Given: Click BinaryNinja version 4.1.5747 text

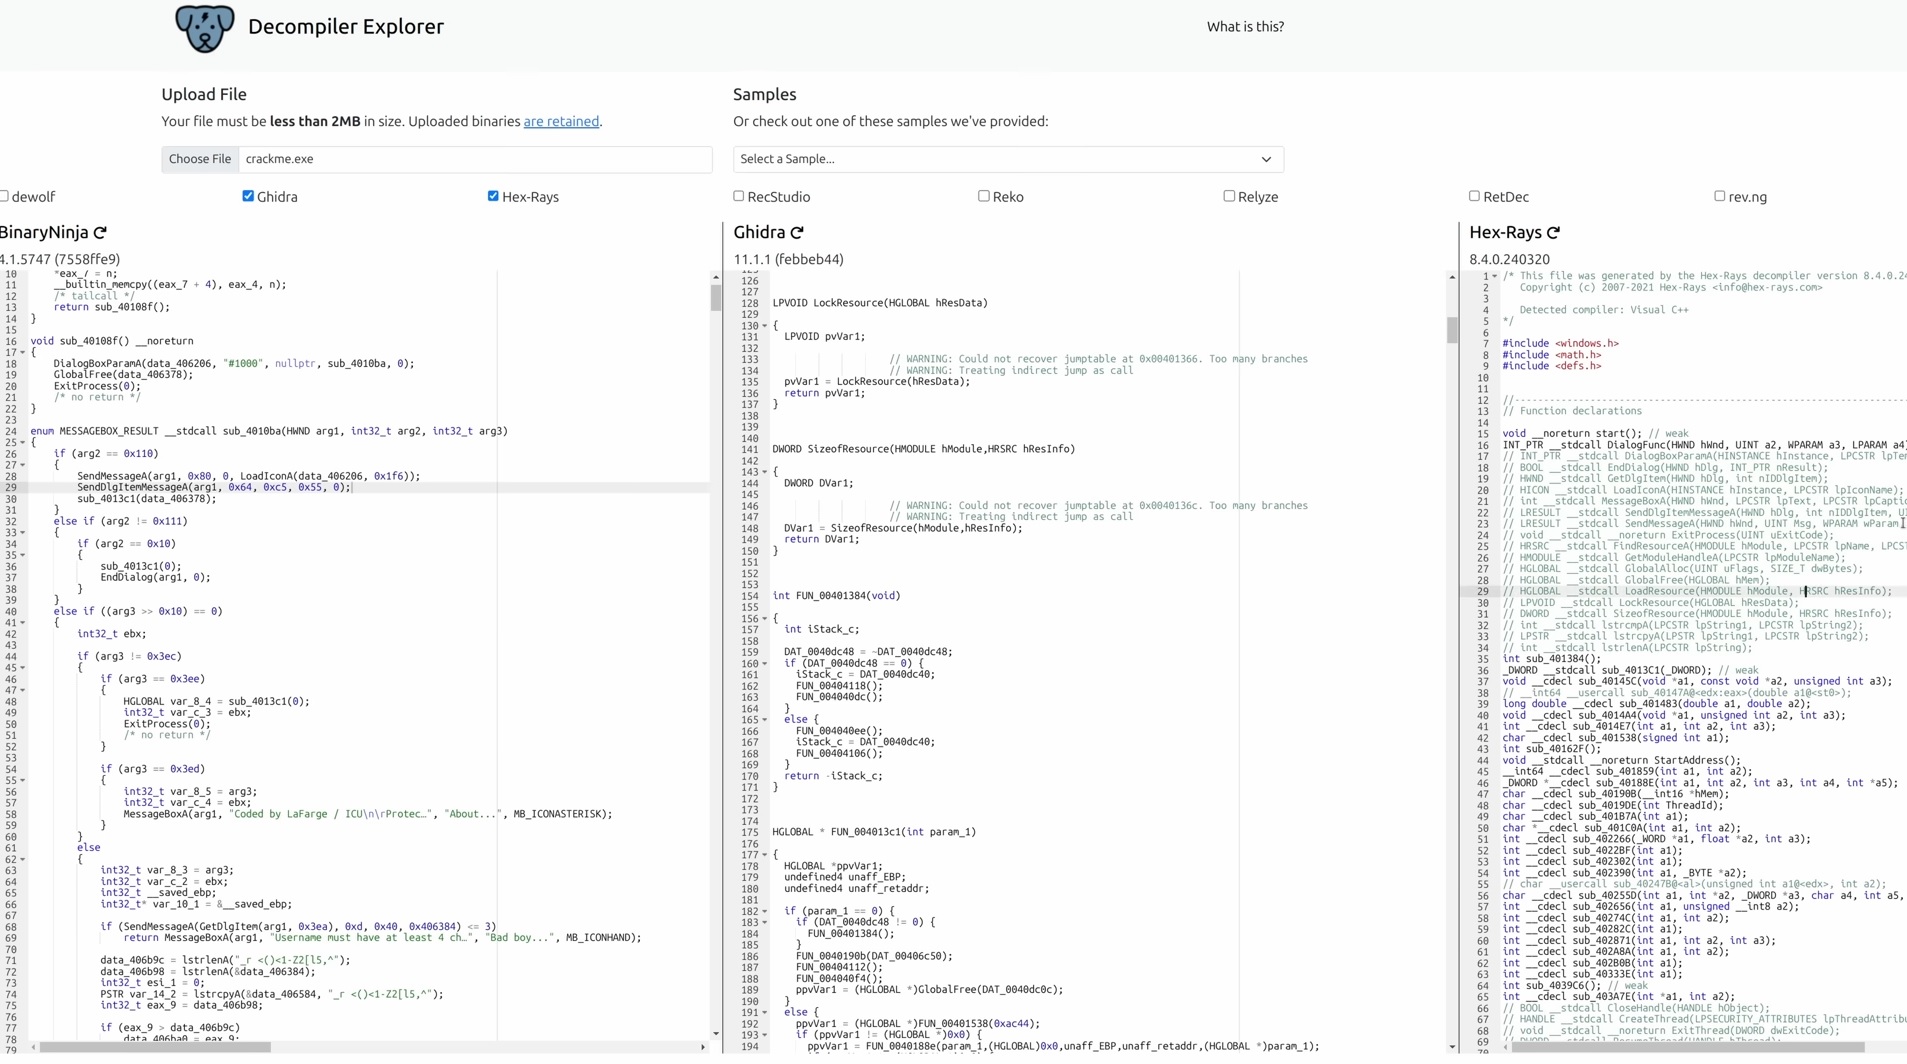Looking at the screenshot, I should tap(60, 259).
